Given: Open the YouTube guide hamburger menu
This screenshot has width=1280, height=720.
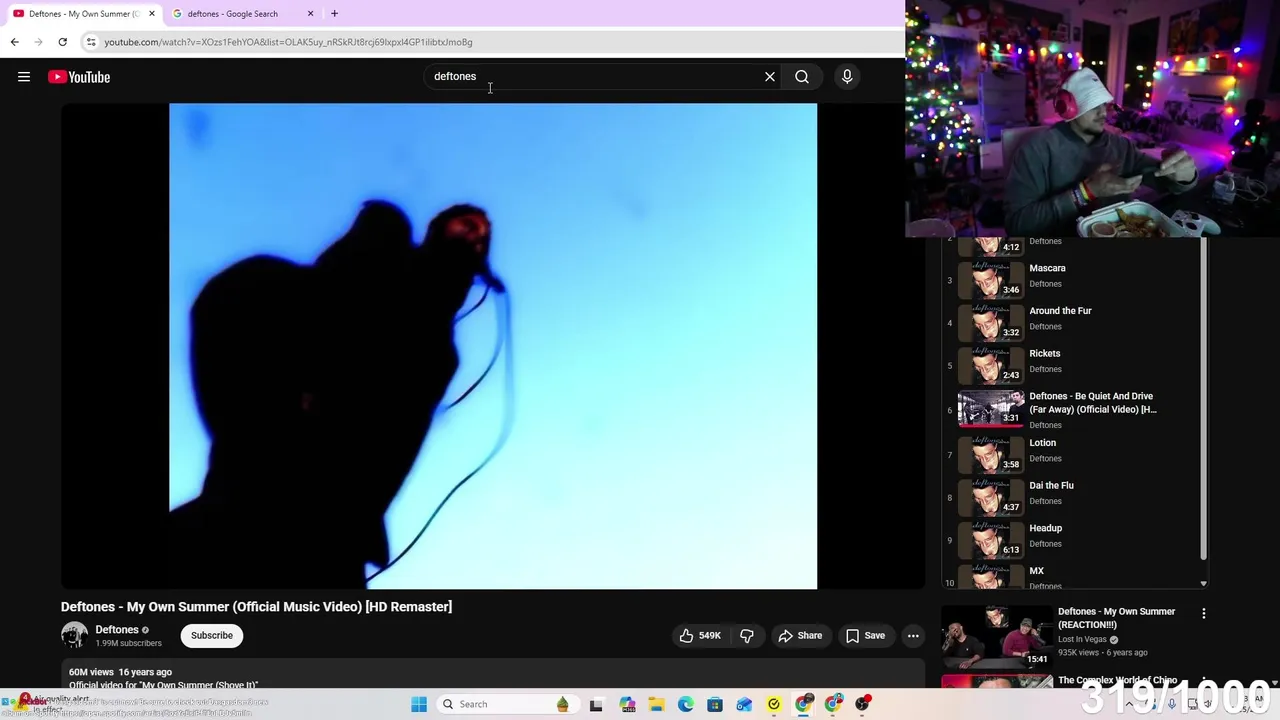Looking at the screenshot, I should point(24,77).
